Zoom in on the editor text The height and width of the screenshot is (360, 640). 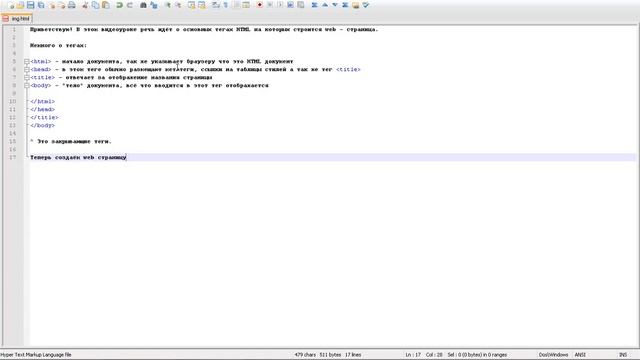click(168, 5)
